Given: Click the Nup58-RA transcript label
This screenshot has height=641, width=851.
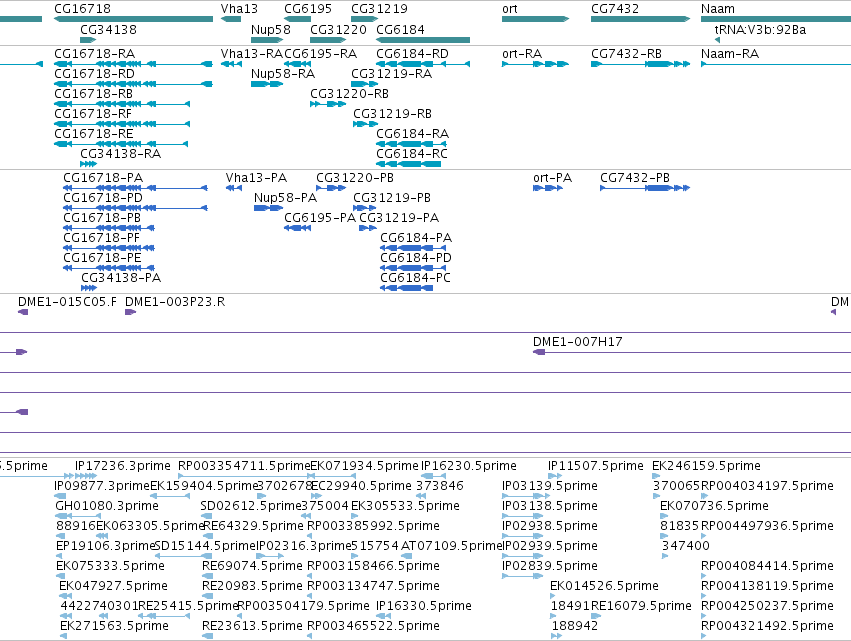Looking at the screenshot, I should pos(283,74).
